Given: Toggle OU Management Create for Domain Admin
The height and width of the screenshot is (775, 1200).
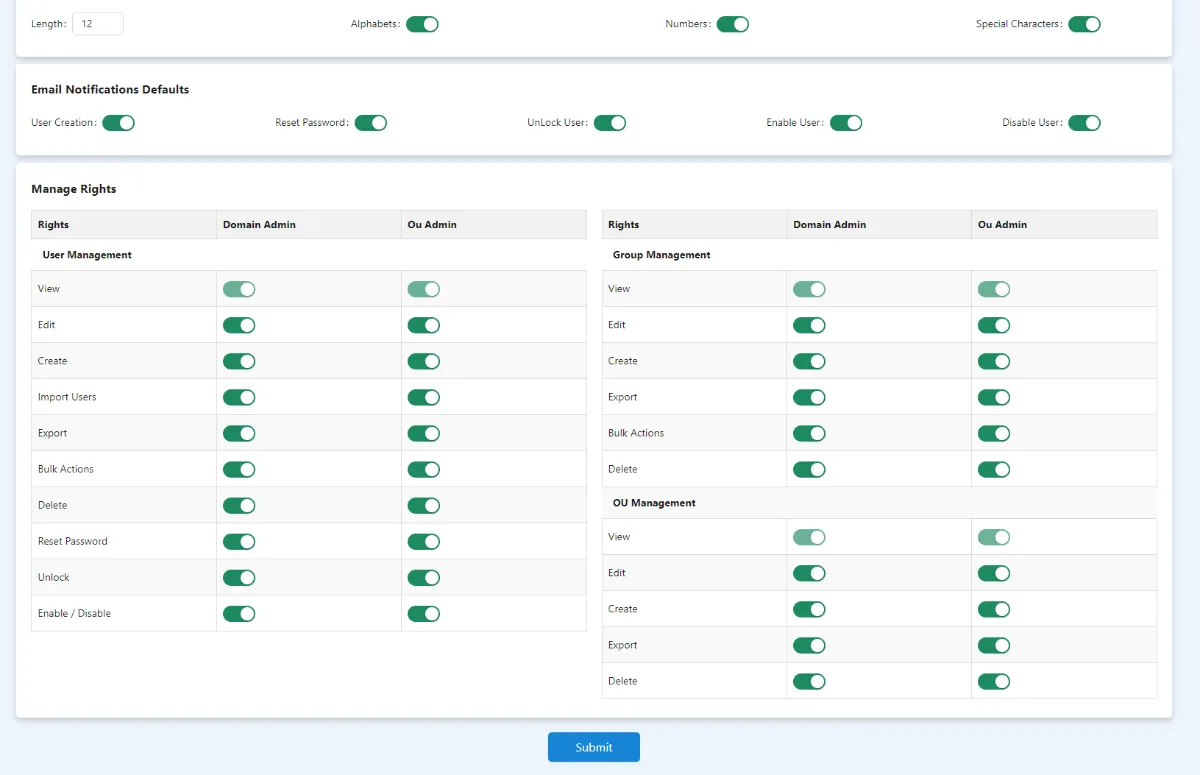Looking at the screenshot, I should tap(809, 609).
